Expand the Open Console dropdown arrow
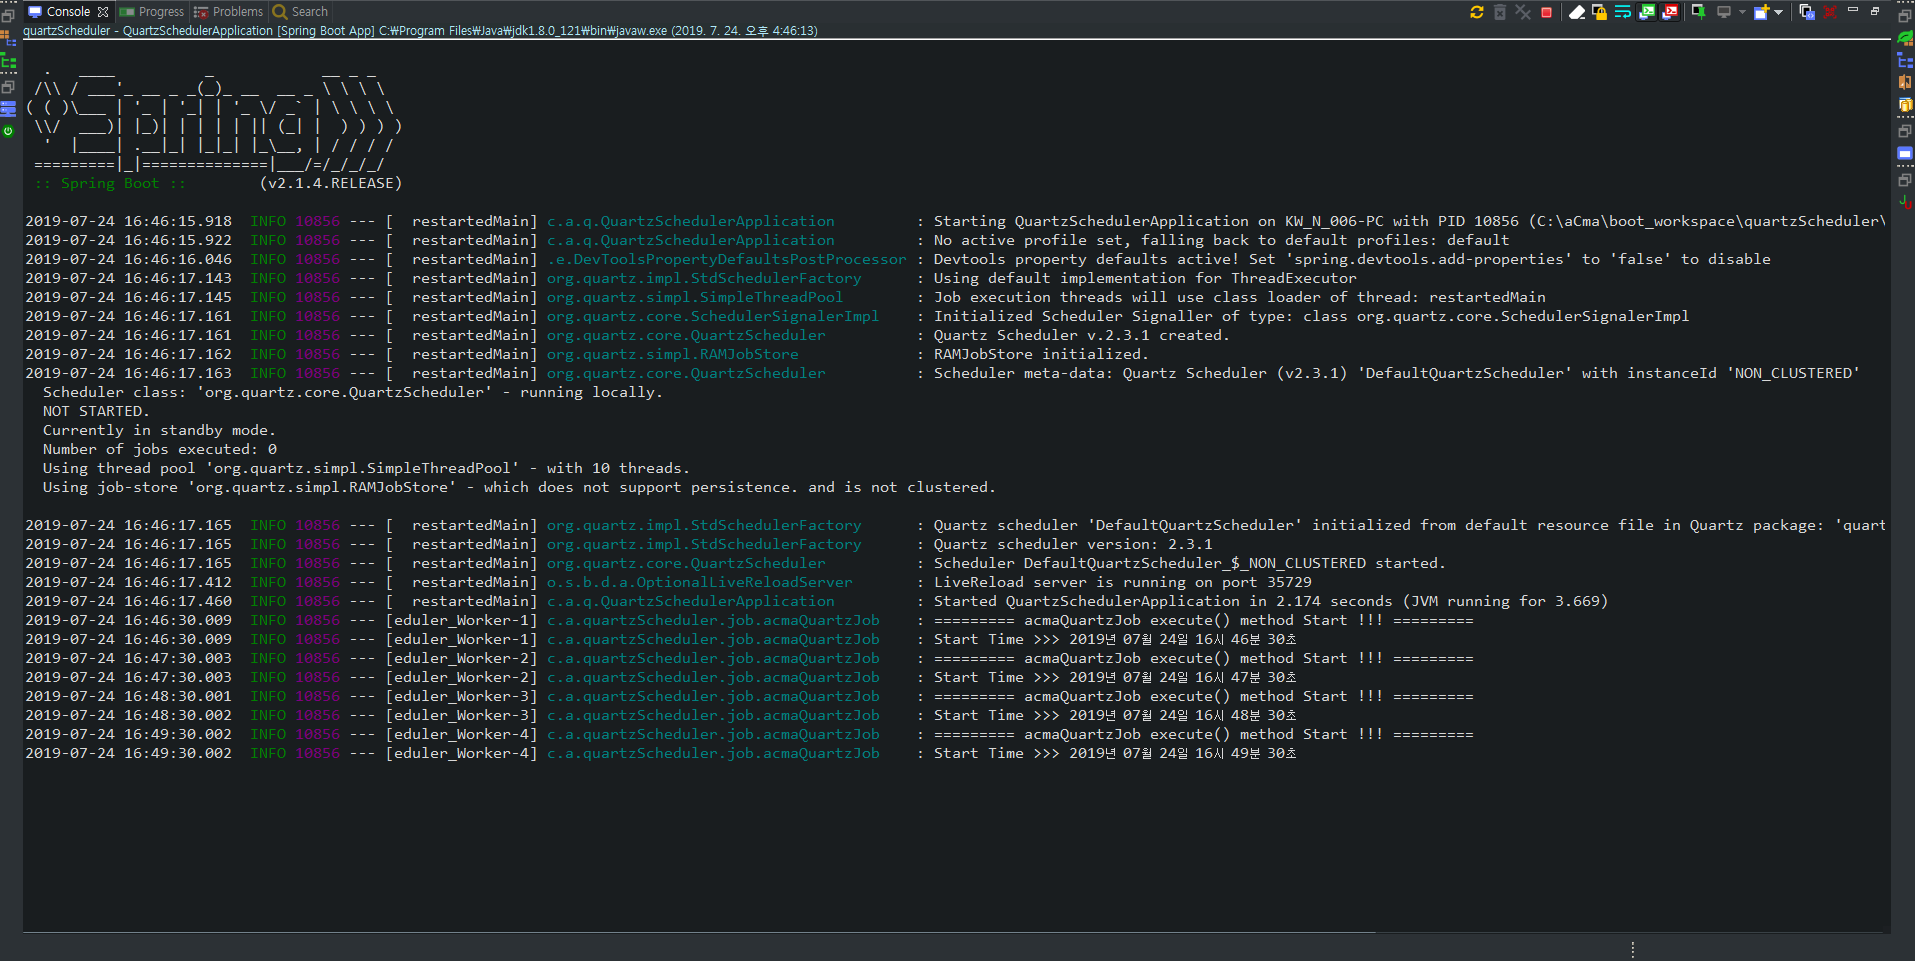 pyautogui.click(x=1778, y=12)
